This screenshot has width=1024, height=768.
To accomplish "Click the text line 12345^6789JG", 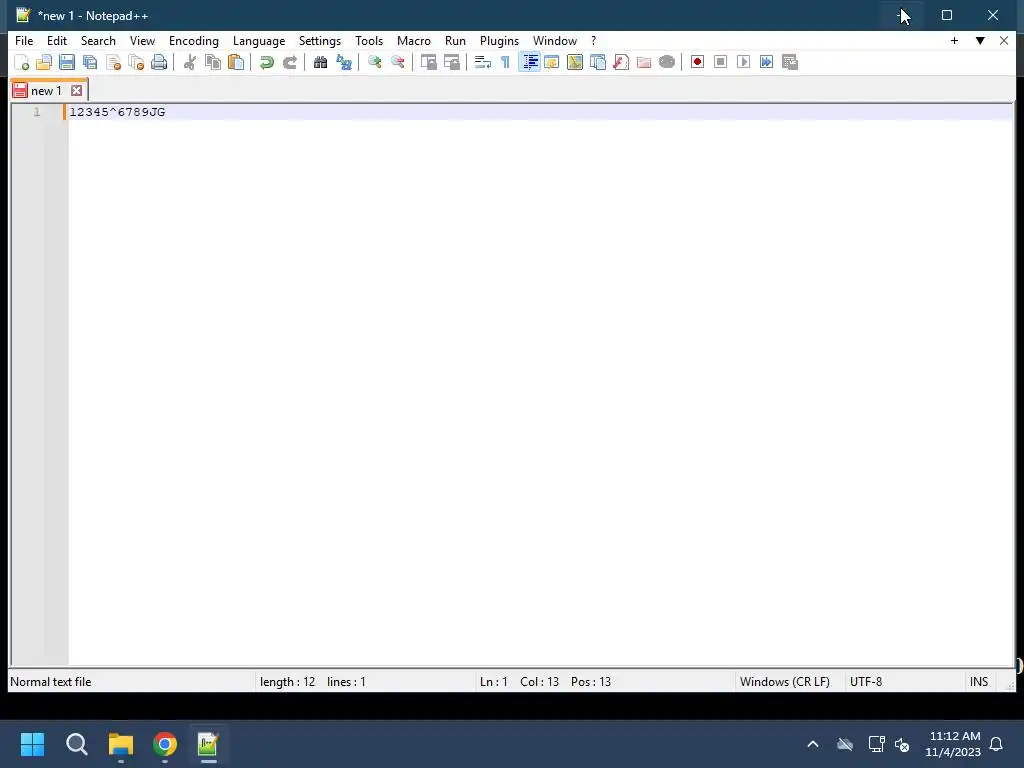I will (118, 112).
